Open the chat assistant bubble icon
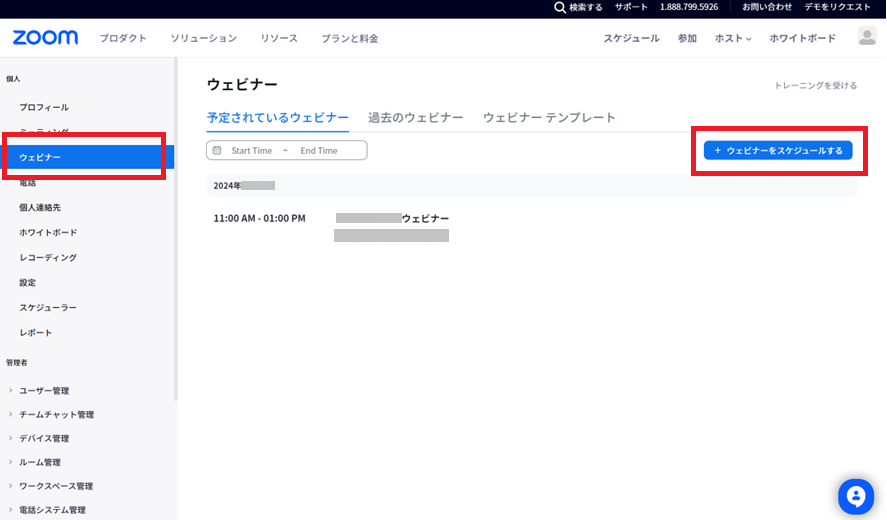The width and height of the screenshot is (887, 520). 856,496
